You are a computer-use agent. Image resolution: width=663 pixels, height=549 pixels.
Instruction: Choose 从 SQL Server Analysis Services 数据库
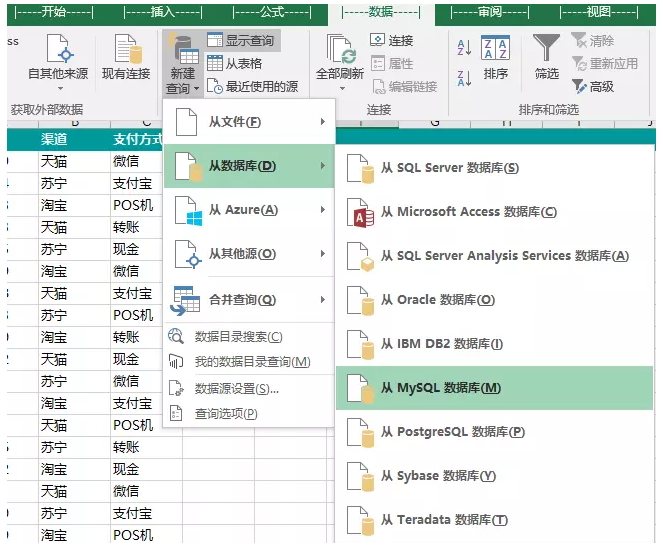[x=495, y=256]
